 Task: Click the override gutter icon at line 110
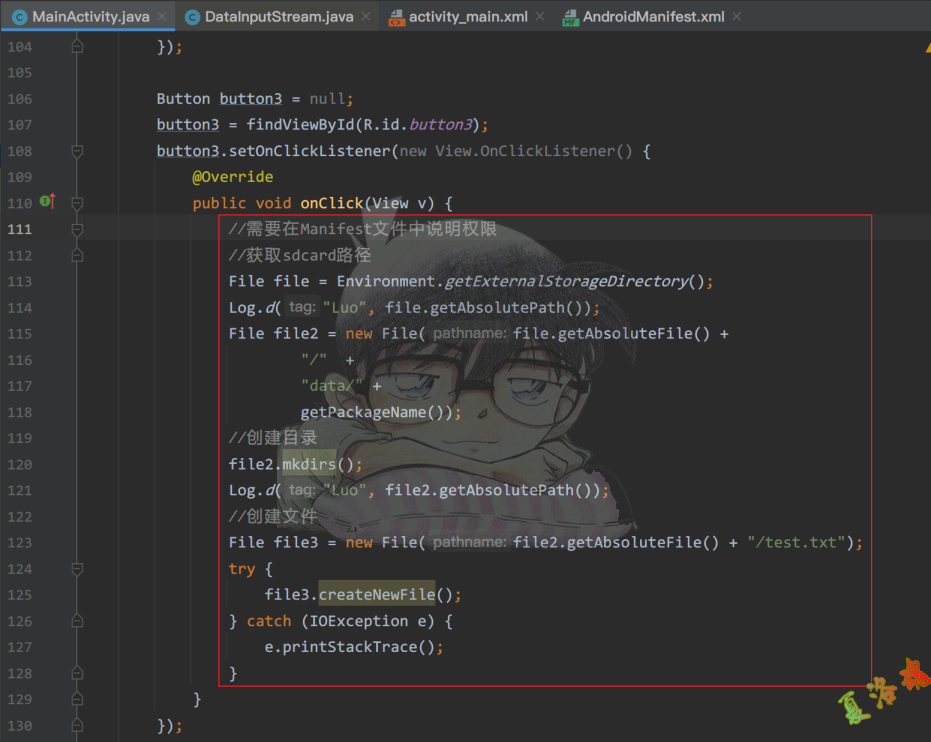47,203
